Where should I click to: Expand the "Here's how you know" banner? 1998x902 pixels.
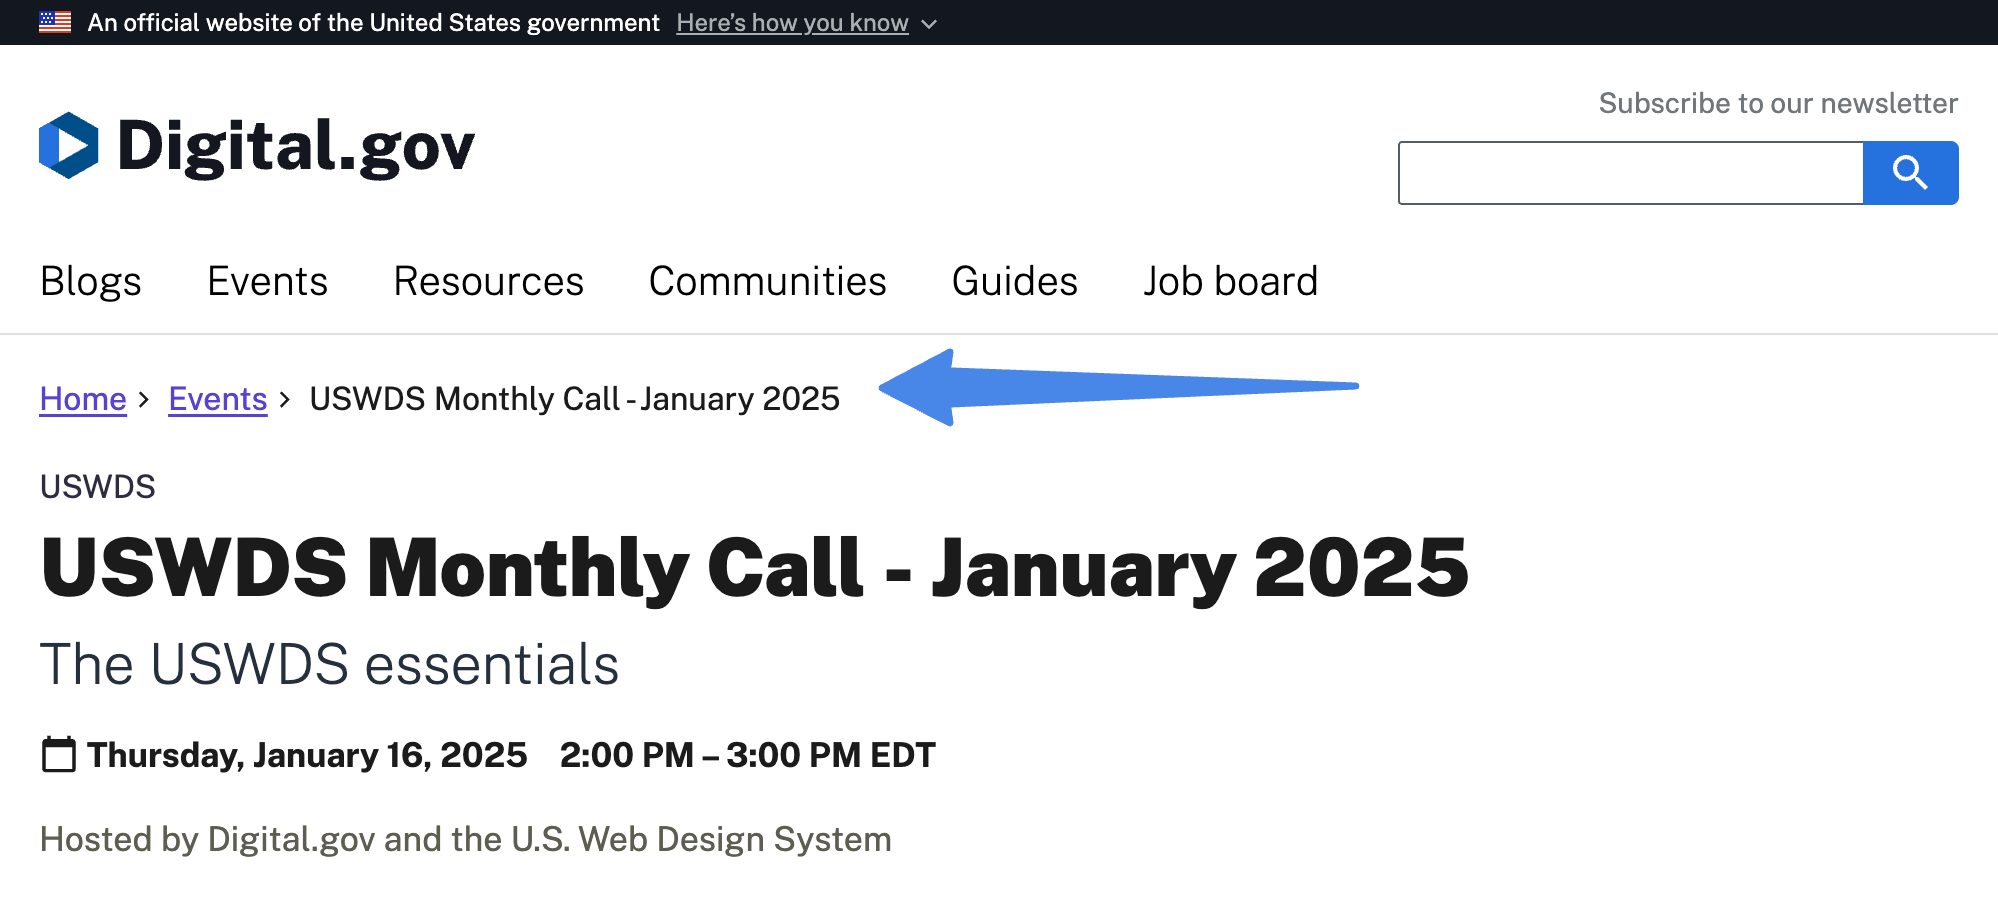click(x=792, y=22)
